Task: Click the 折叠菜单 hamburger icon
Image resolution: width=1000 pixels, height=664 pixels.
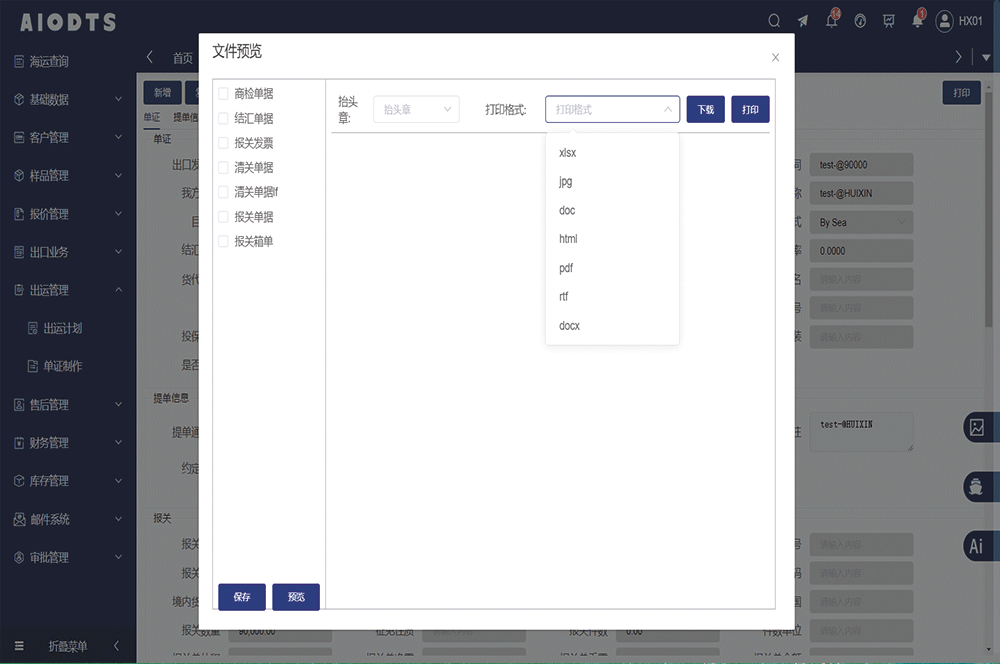Action: pyautogui.click(x=19, y=646)
